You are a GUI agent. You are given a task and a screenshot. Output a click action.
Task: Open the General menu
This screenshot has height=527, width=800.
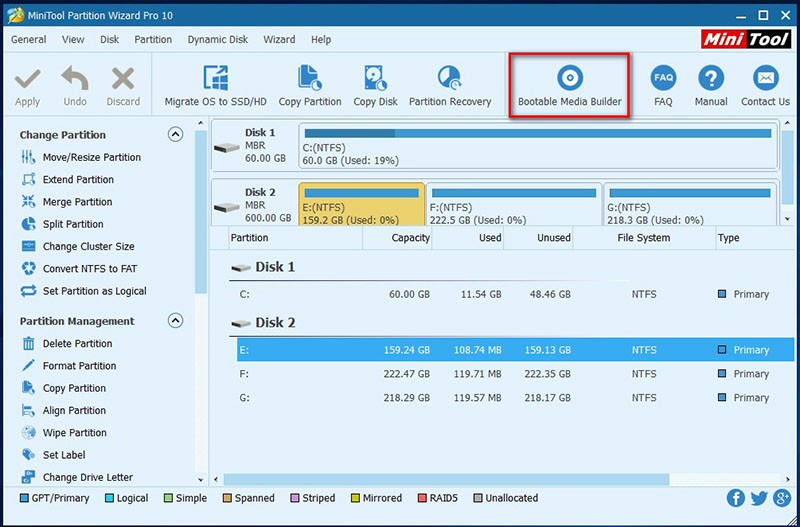click(29, 39)
